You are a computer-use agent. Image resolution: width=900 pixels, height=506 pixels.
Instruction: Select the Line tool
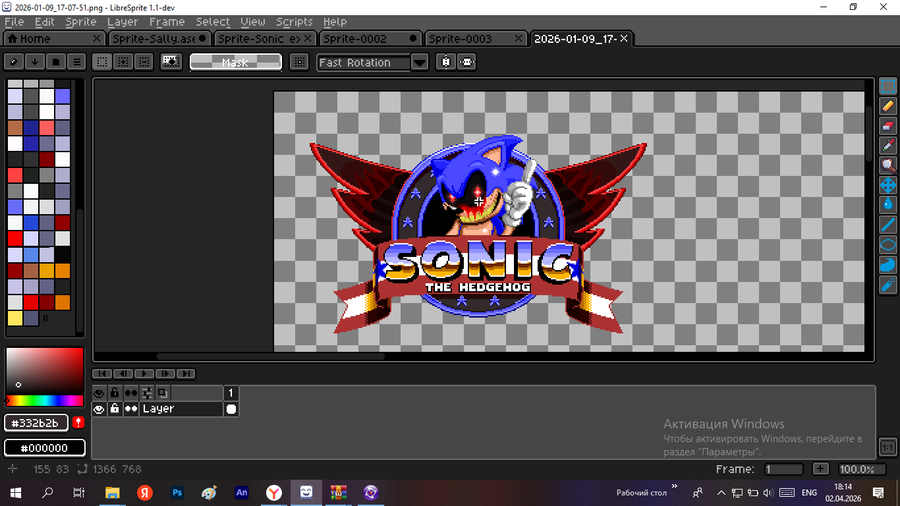[x=888, y=224]
